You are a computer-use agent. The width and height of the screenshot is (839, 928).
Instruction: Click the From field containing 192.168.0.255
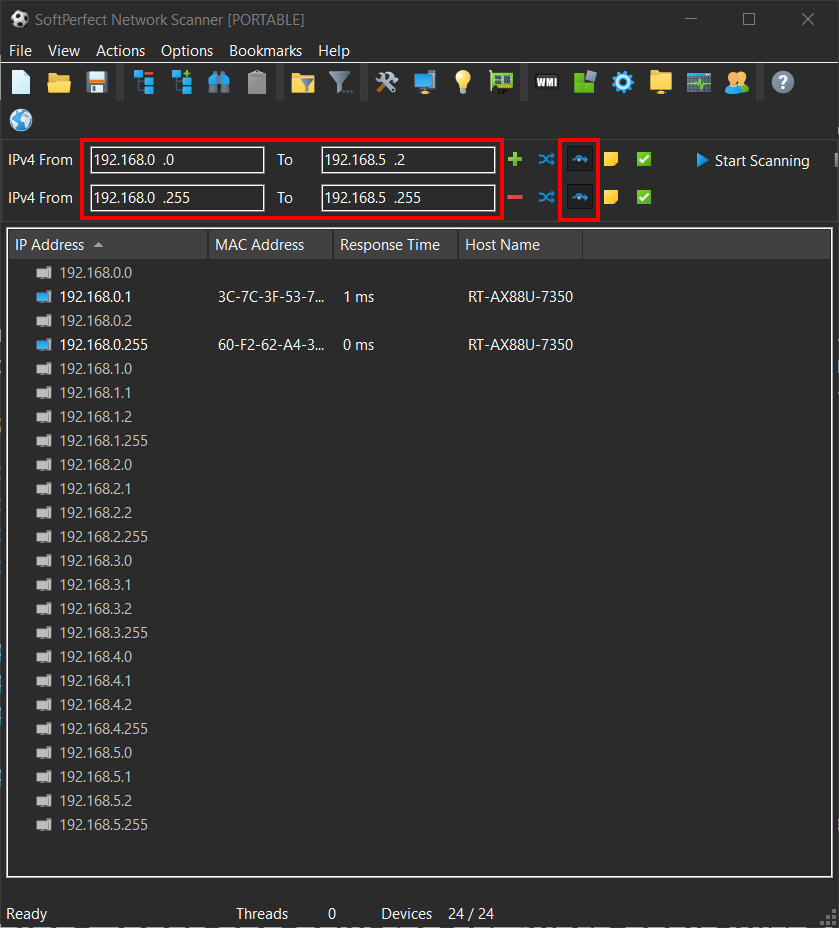[177, 198]
